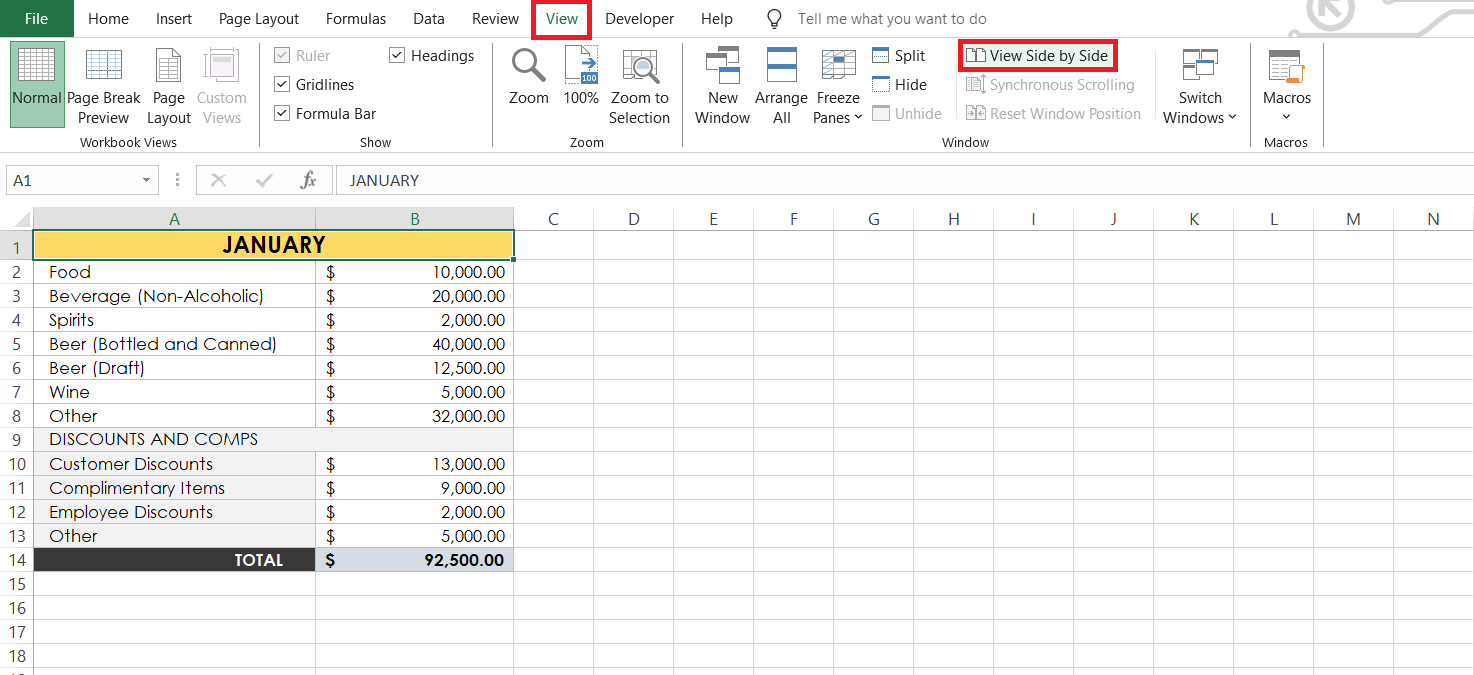Select the Beverage (Non-Alcoholic) cell

pos(174,296)
